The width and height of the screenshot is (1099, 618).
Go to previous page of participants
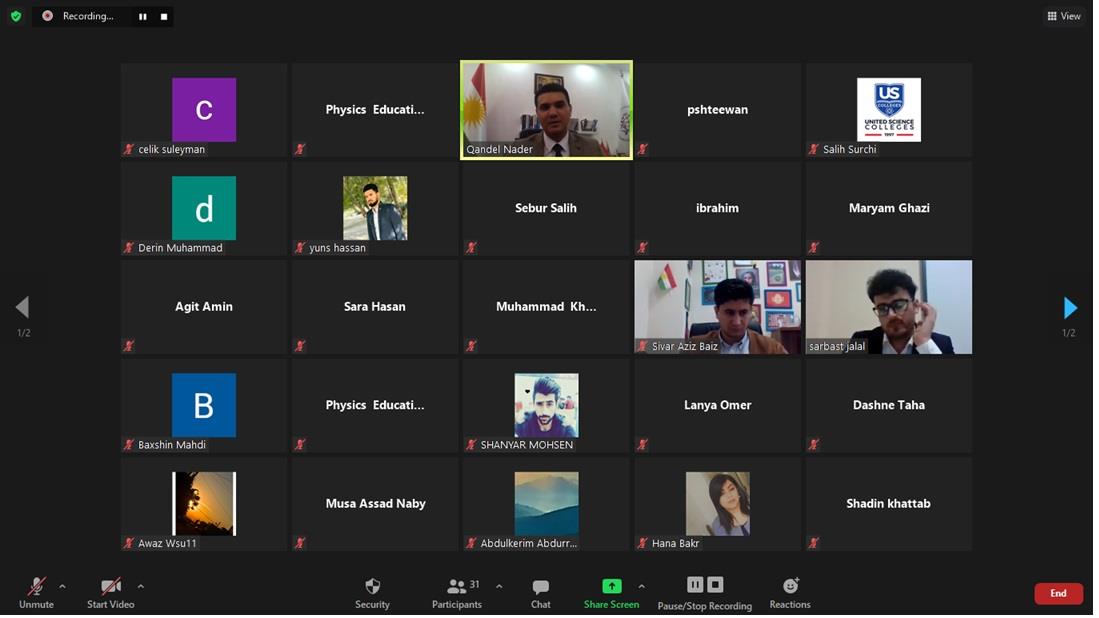[x=23, y=307]
